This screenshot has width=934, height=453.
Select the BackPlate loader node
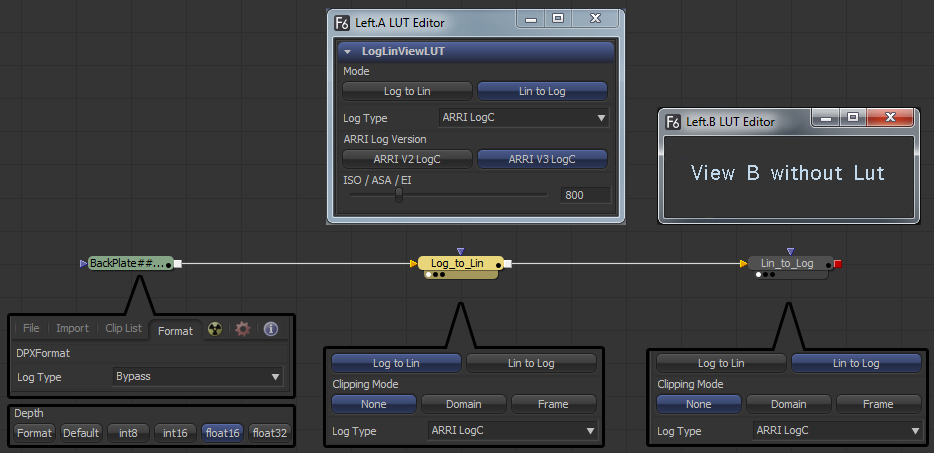point(130,264)
